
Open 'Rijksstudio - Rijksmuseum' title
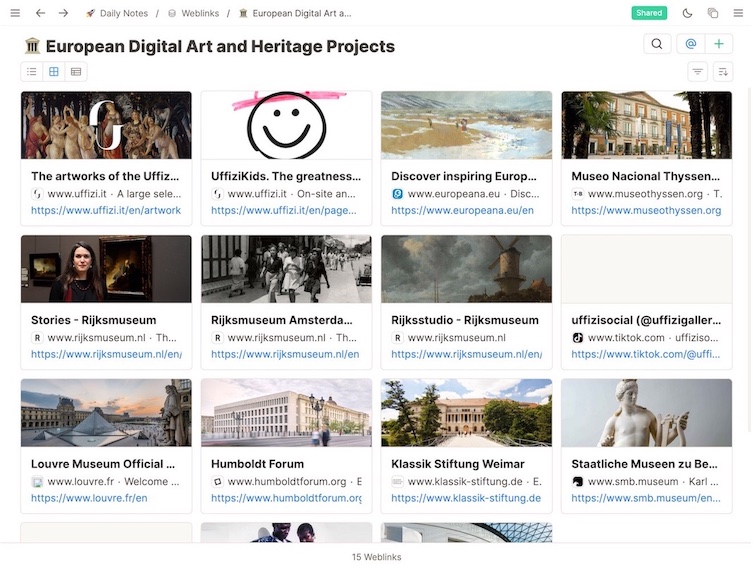point(465,320)
